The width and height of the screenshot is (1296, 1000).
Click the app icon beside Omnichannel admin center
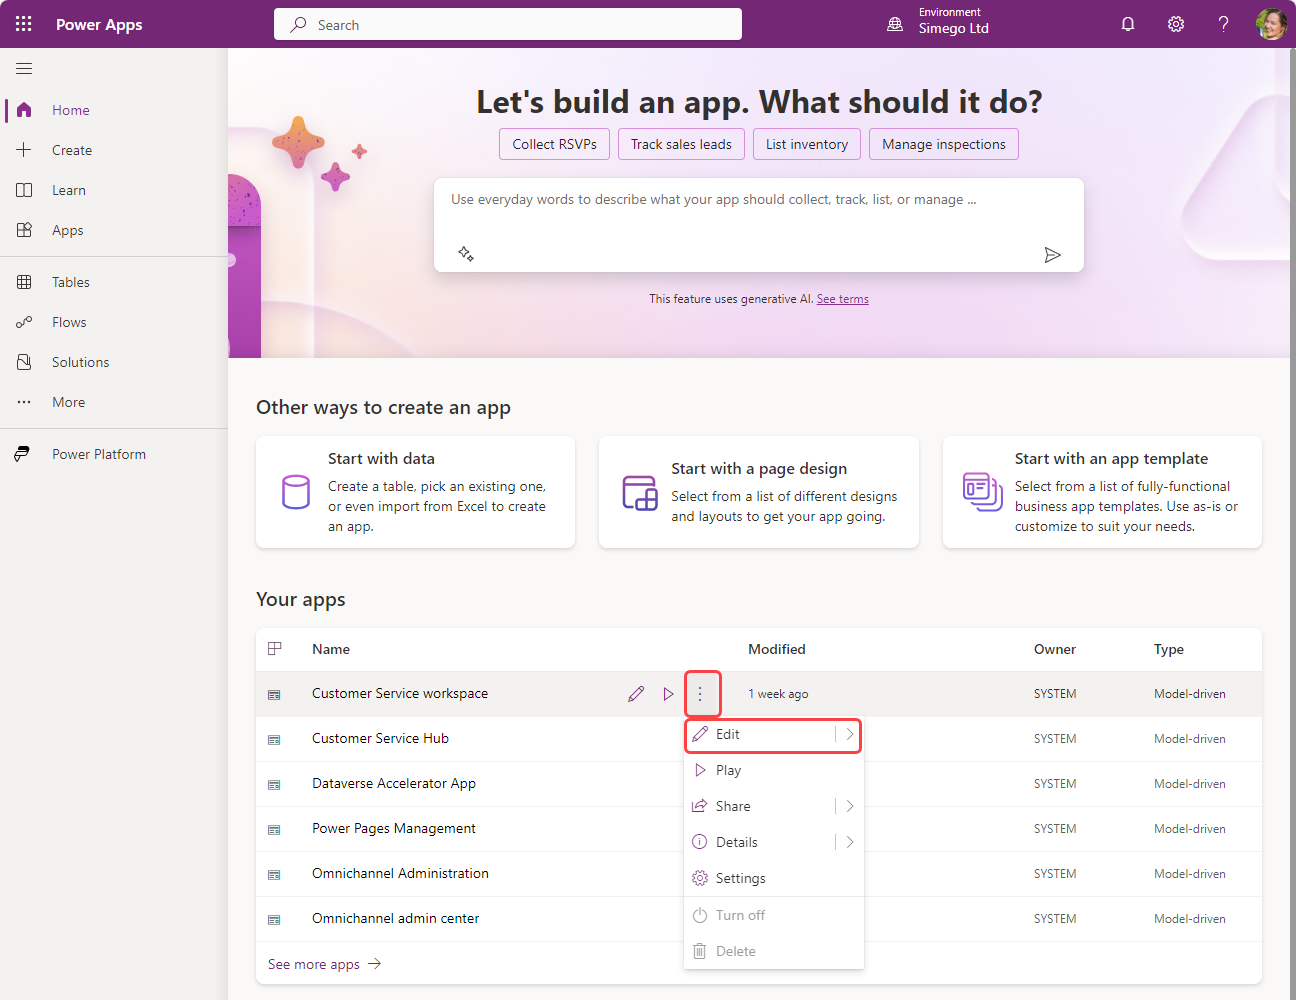[274, 919]
